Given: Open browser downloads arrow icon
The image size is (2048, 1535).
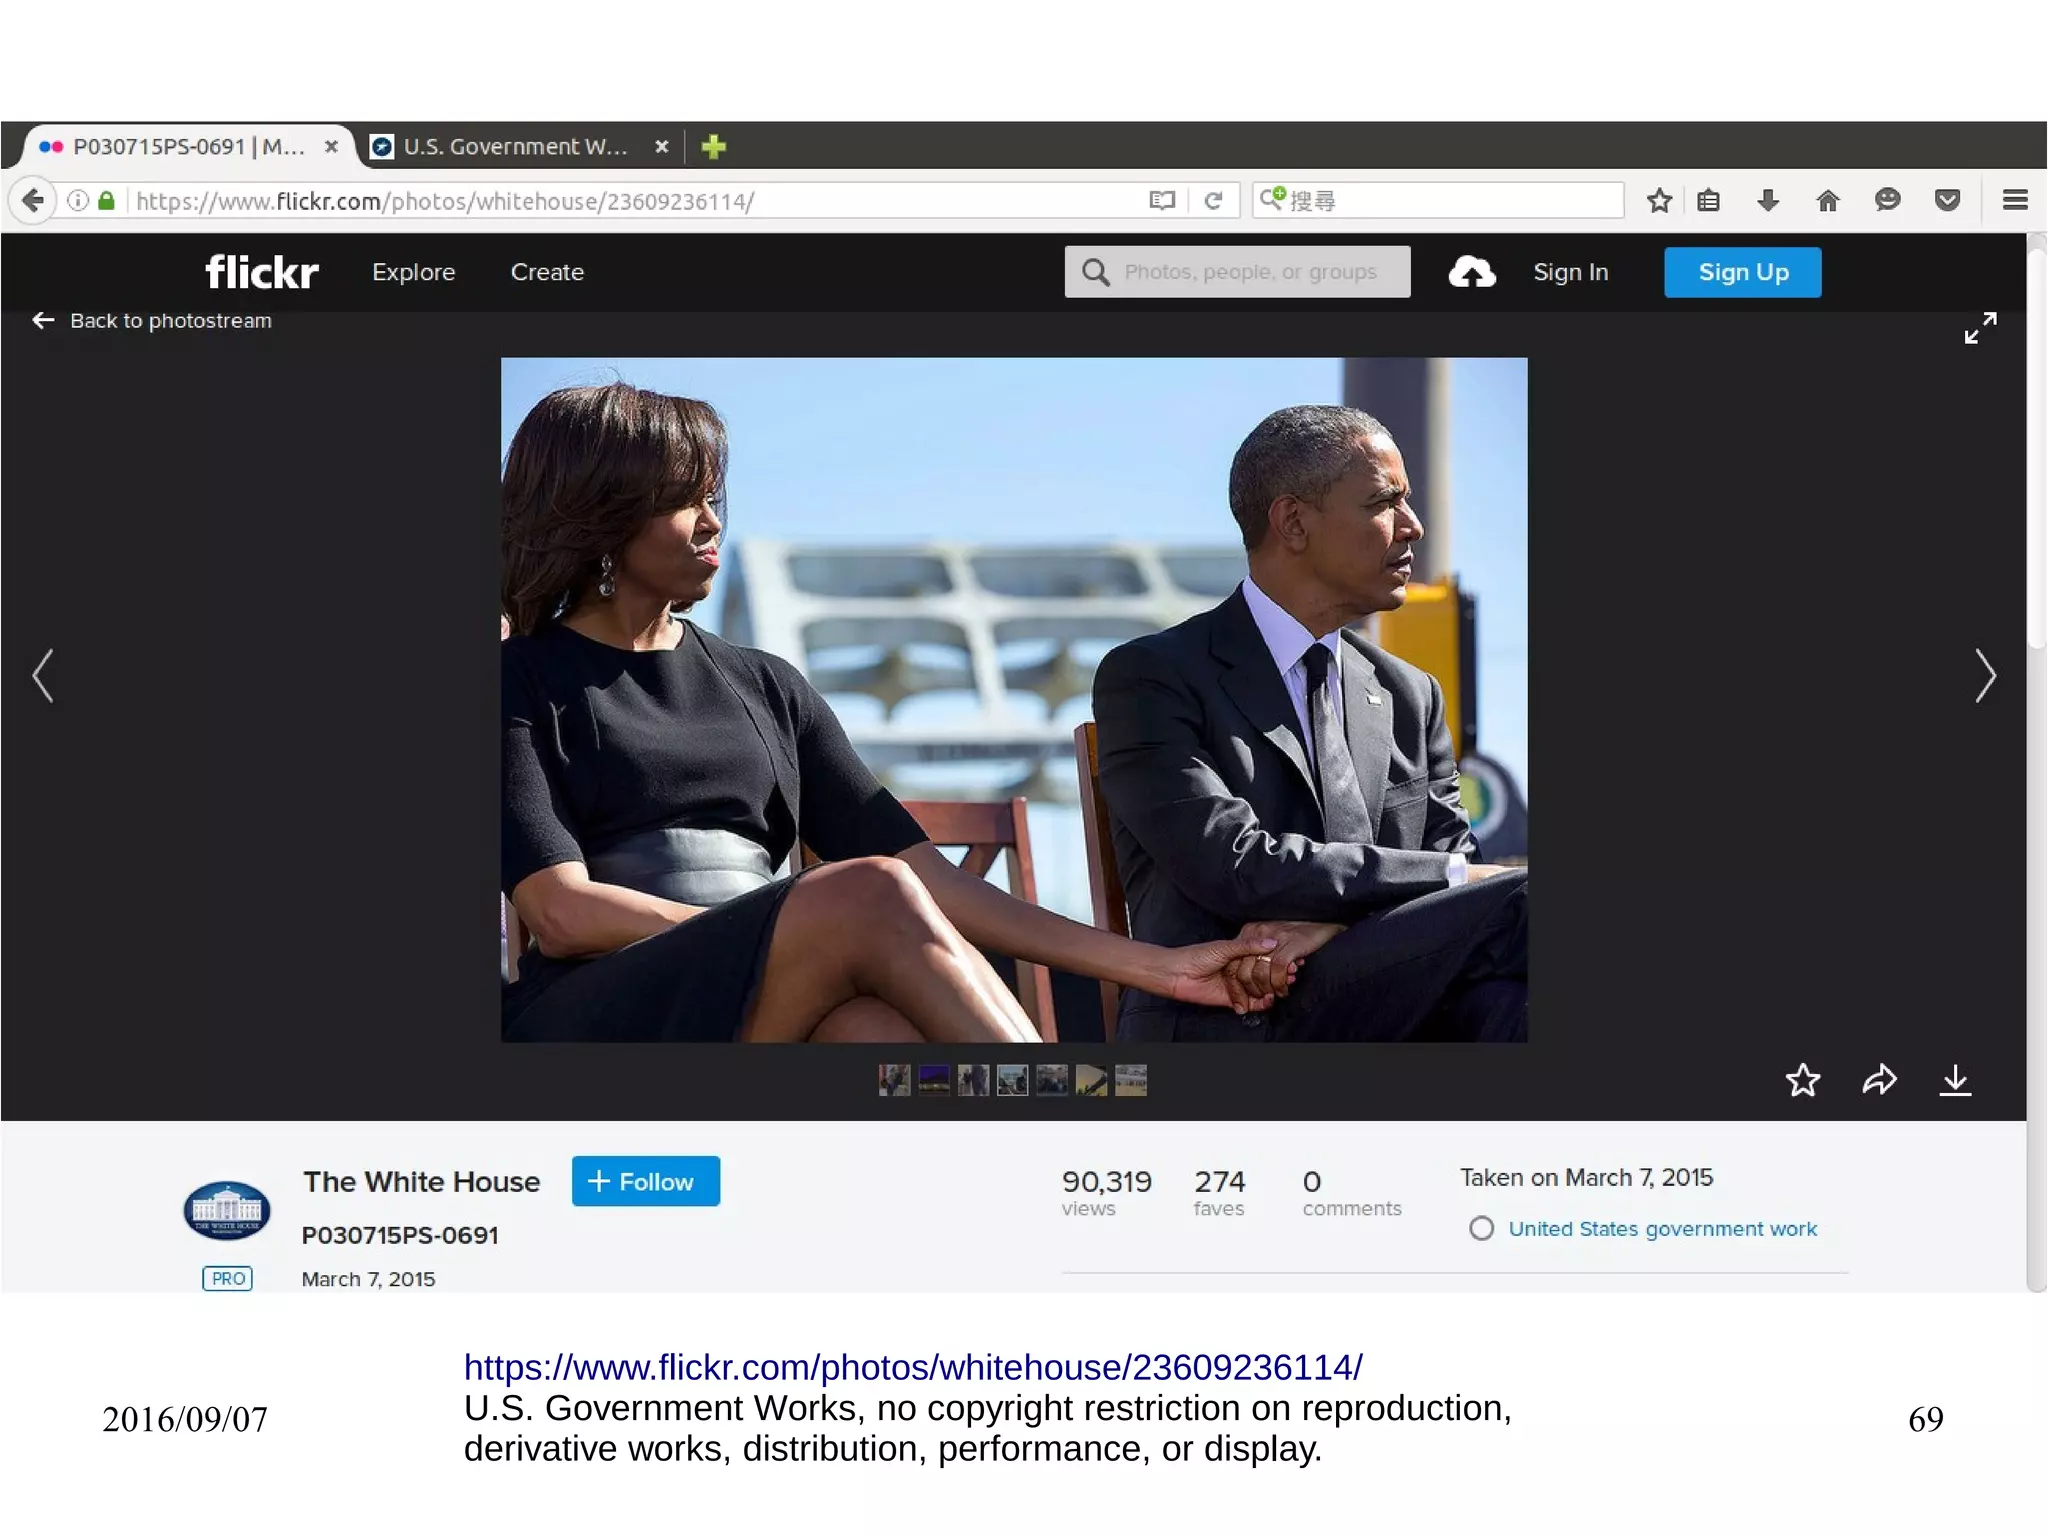Looking at the screenshot, I should [1768, 200].
